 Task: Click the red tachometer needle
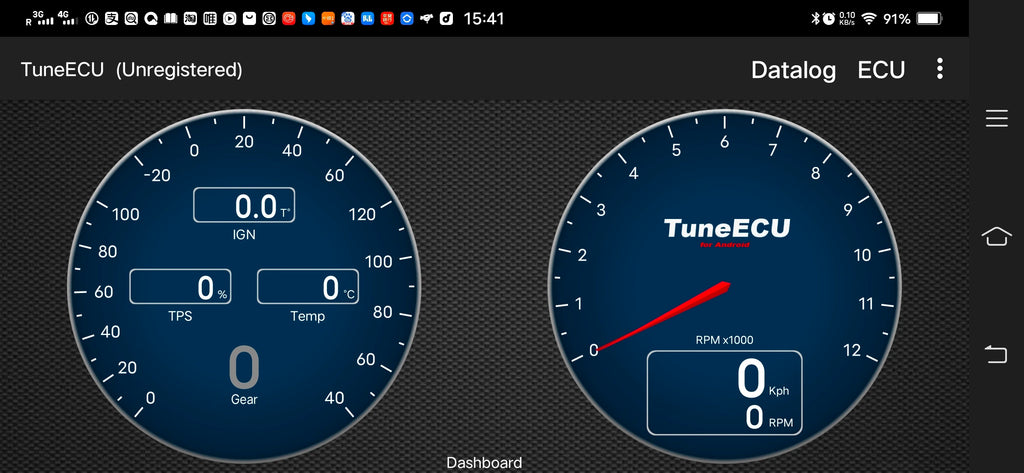[664, 317]
